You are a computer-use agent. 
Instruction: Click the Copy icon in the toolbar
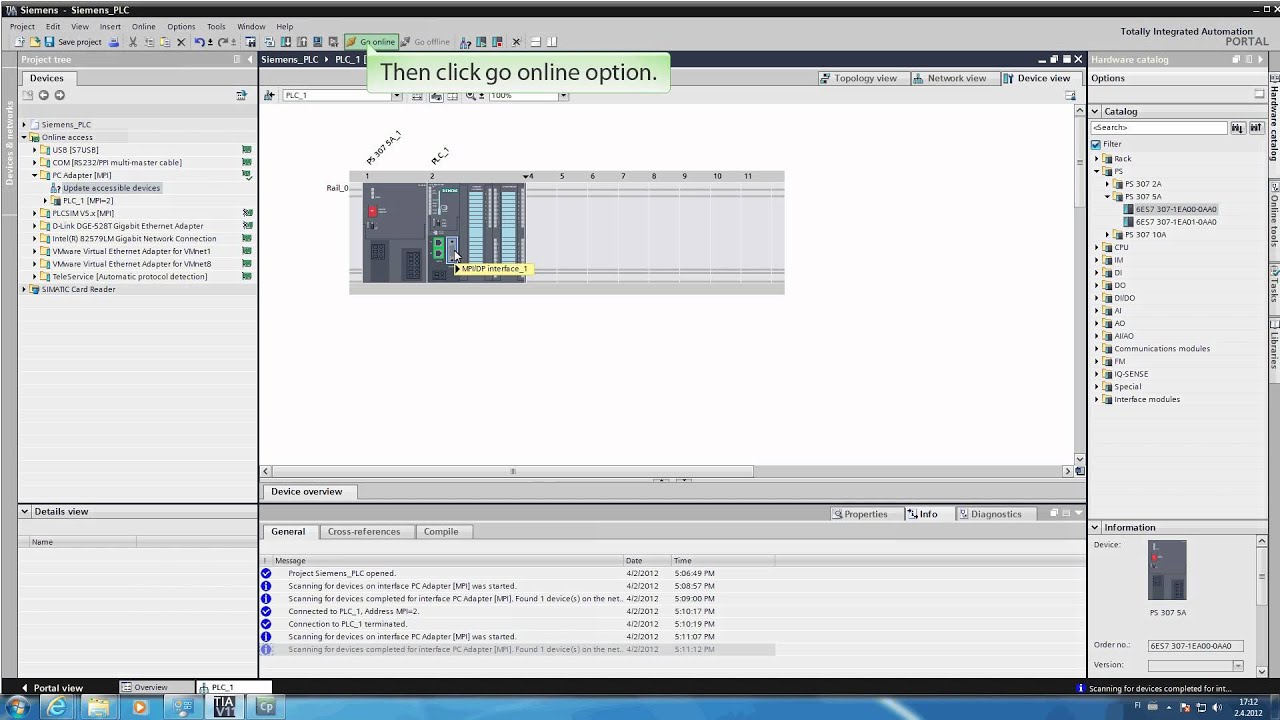pos(149,42)
